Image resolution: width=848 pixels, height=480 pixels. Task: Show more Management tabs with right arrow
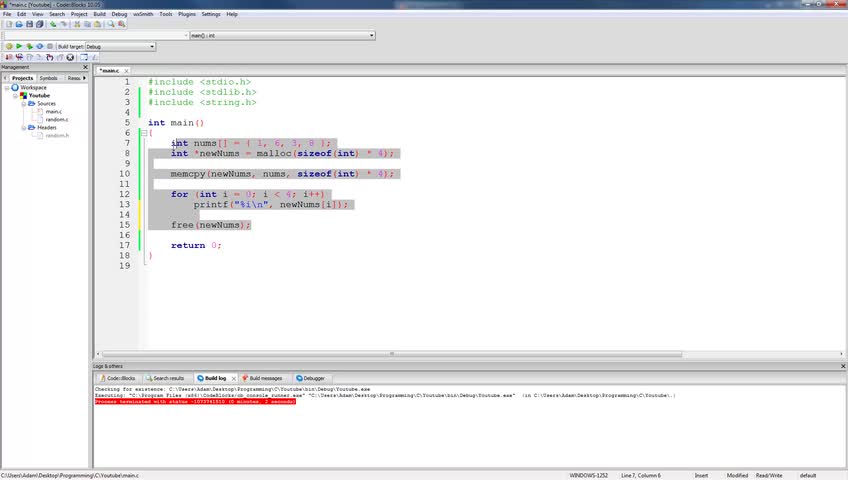(x=84, y=78)
